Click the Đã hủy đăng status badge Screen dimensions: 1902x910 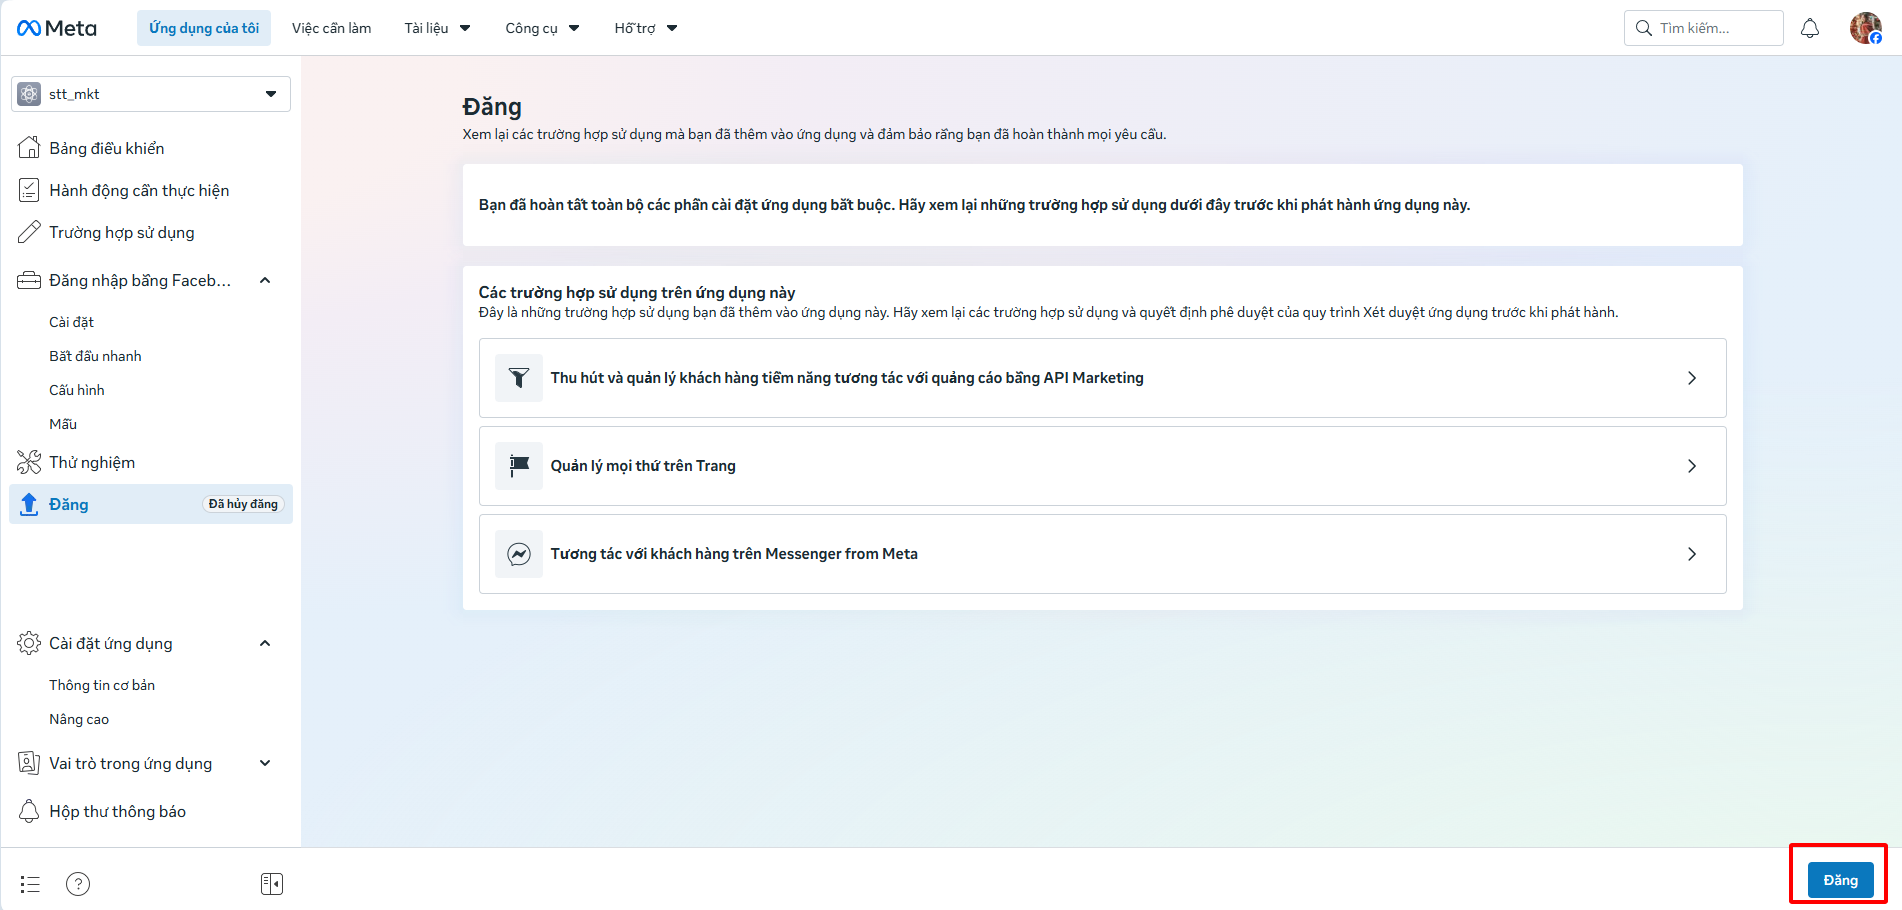click(243, 504)
